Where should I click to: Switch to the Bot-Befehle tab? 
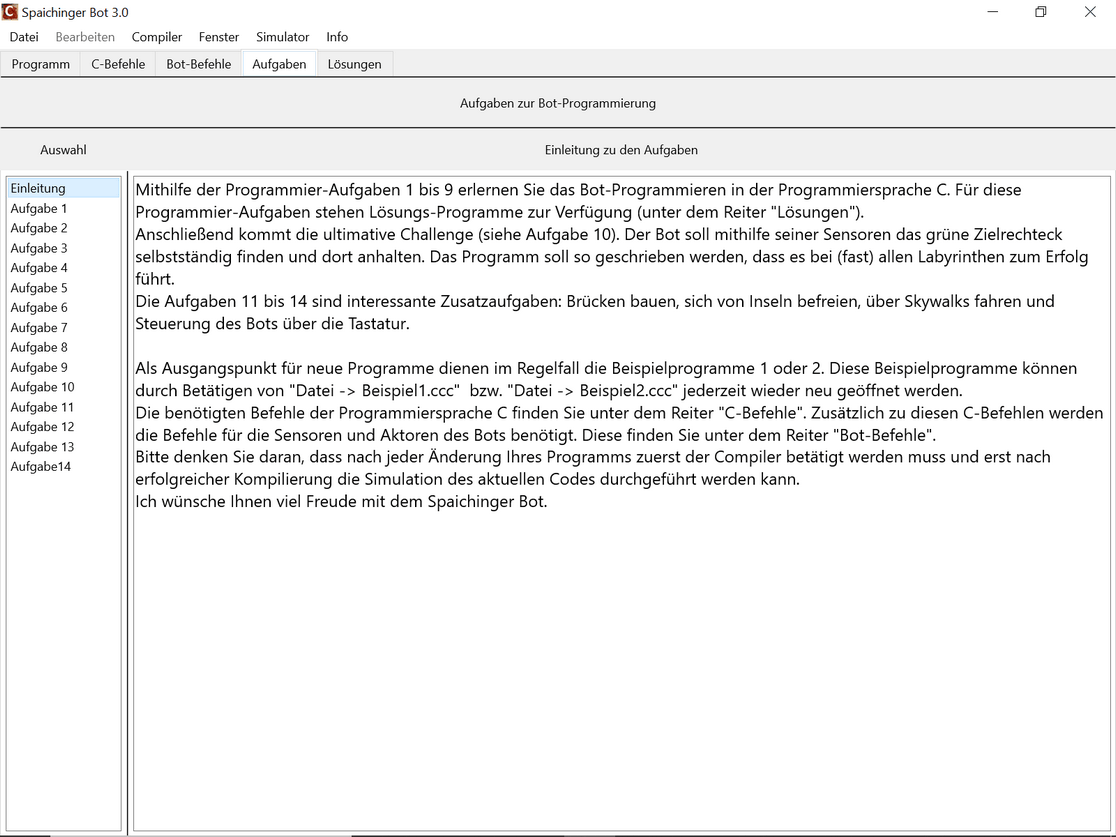tap(199, 64)
